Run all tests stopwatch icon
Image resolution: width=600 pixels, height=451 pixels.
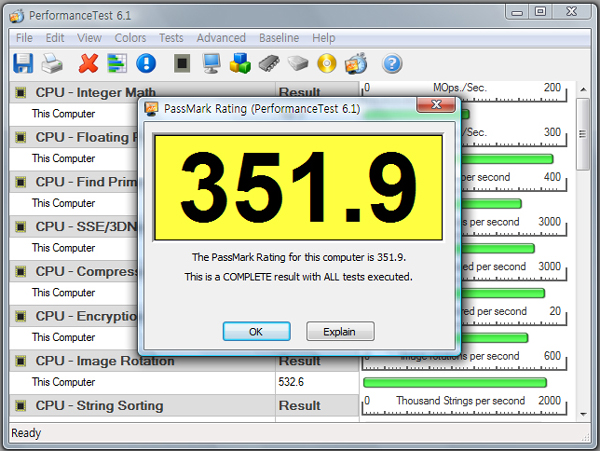tap(356, 63)
